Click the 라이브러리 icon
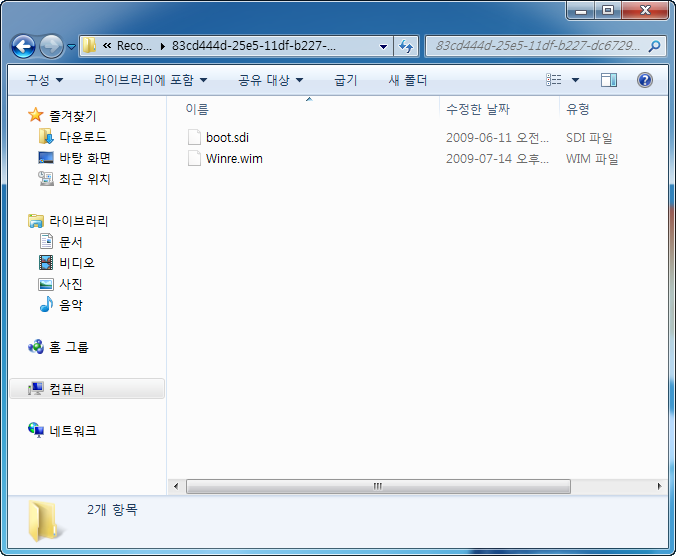 coord(36,221)
